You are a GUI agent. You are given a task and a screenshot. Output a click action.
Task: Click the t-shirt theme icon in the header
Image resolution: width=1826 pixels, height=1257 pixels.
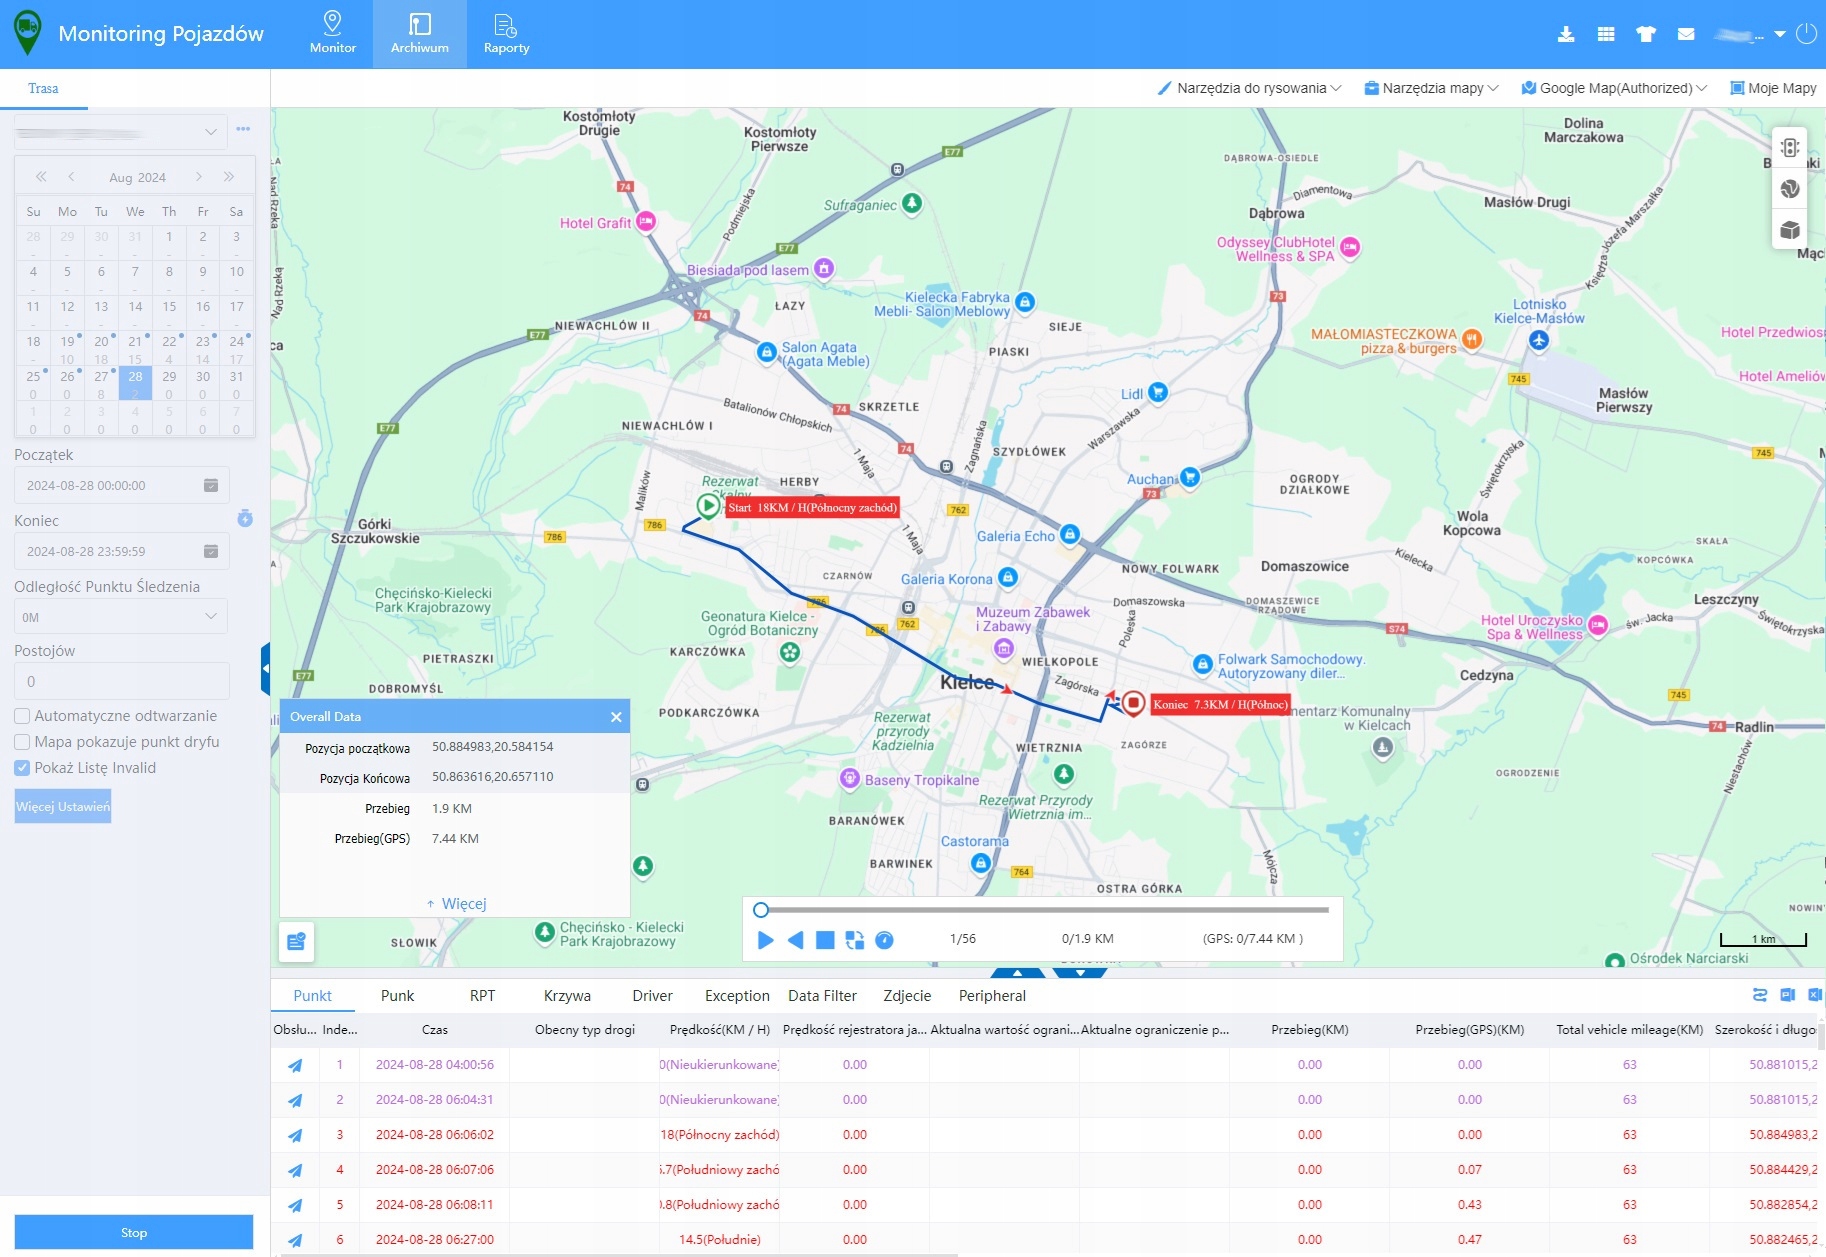tap(1646, 33)
